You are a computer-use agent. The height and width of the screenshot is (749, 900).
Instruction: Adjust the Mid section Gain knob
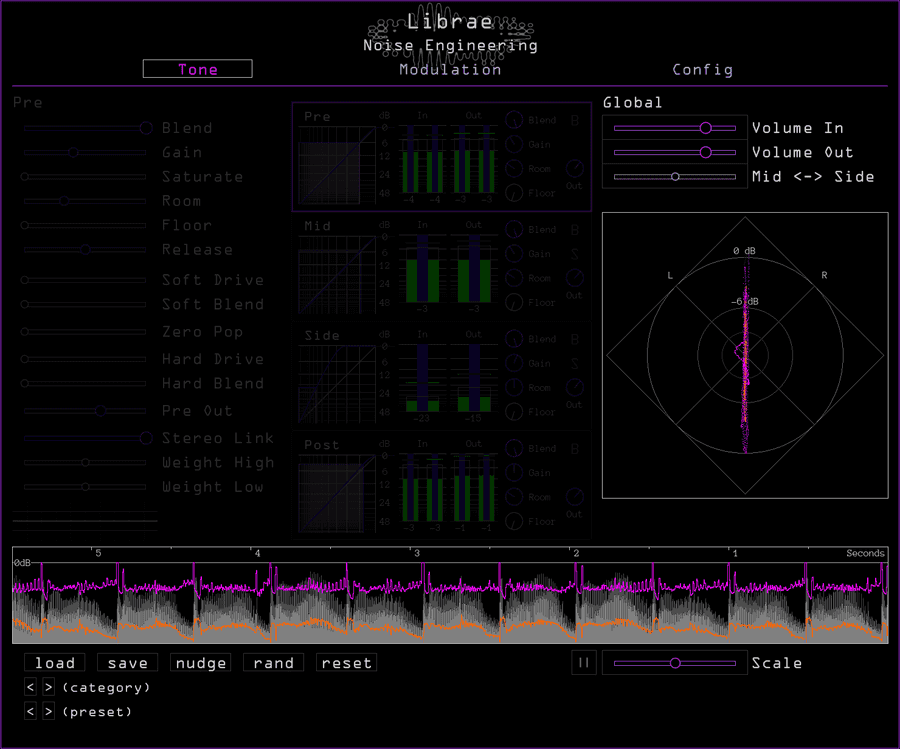pyautogui.click(x=514, y=254)
